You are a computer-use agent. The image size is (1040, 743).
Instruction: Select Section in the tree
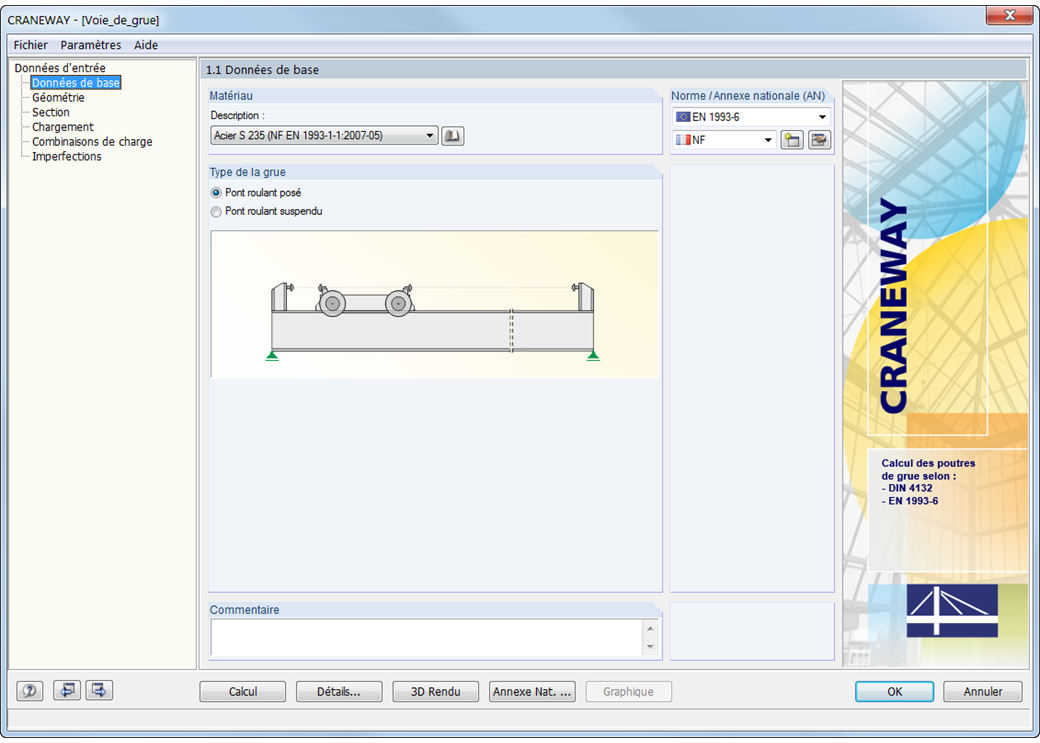(x=51, y=112)
